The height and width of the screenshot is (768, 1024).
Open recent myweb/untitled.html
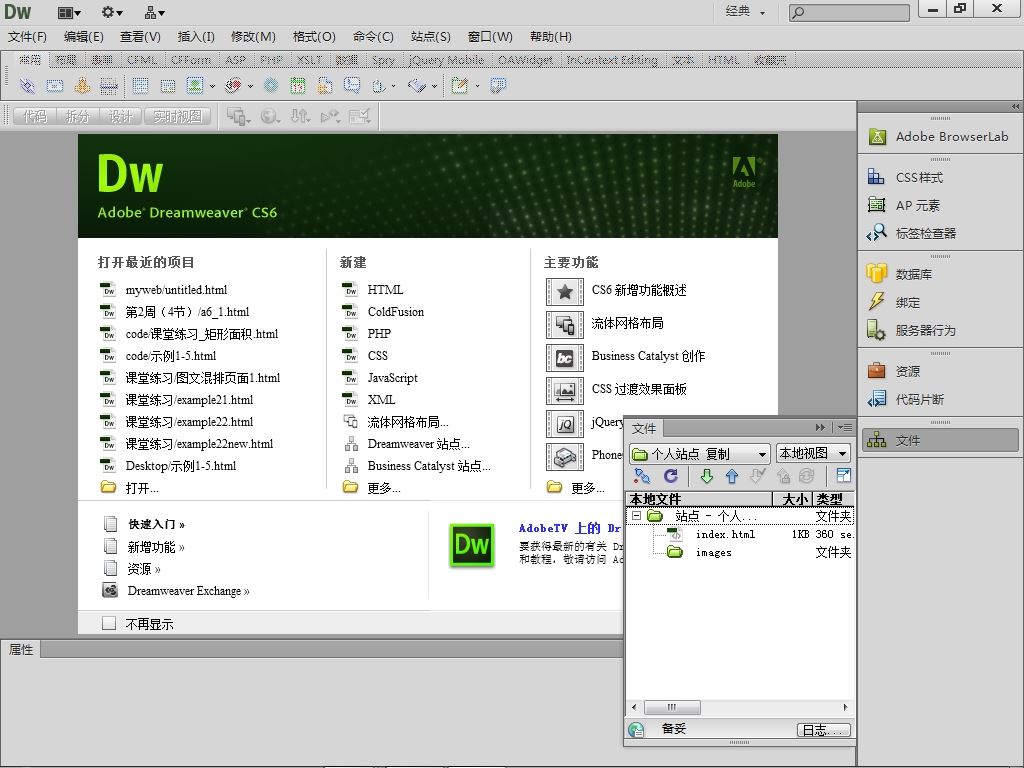click(x=163, y=289)
